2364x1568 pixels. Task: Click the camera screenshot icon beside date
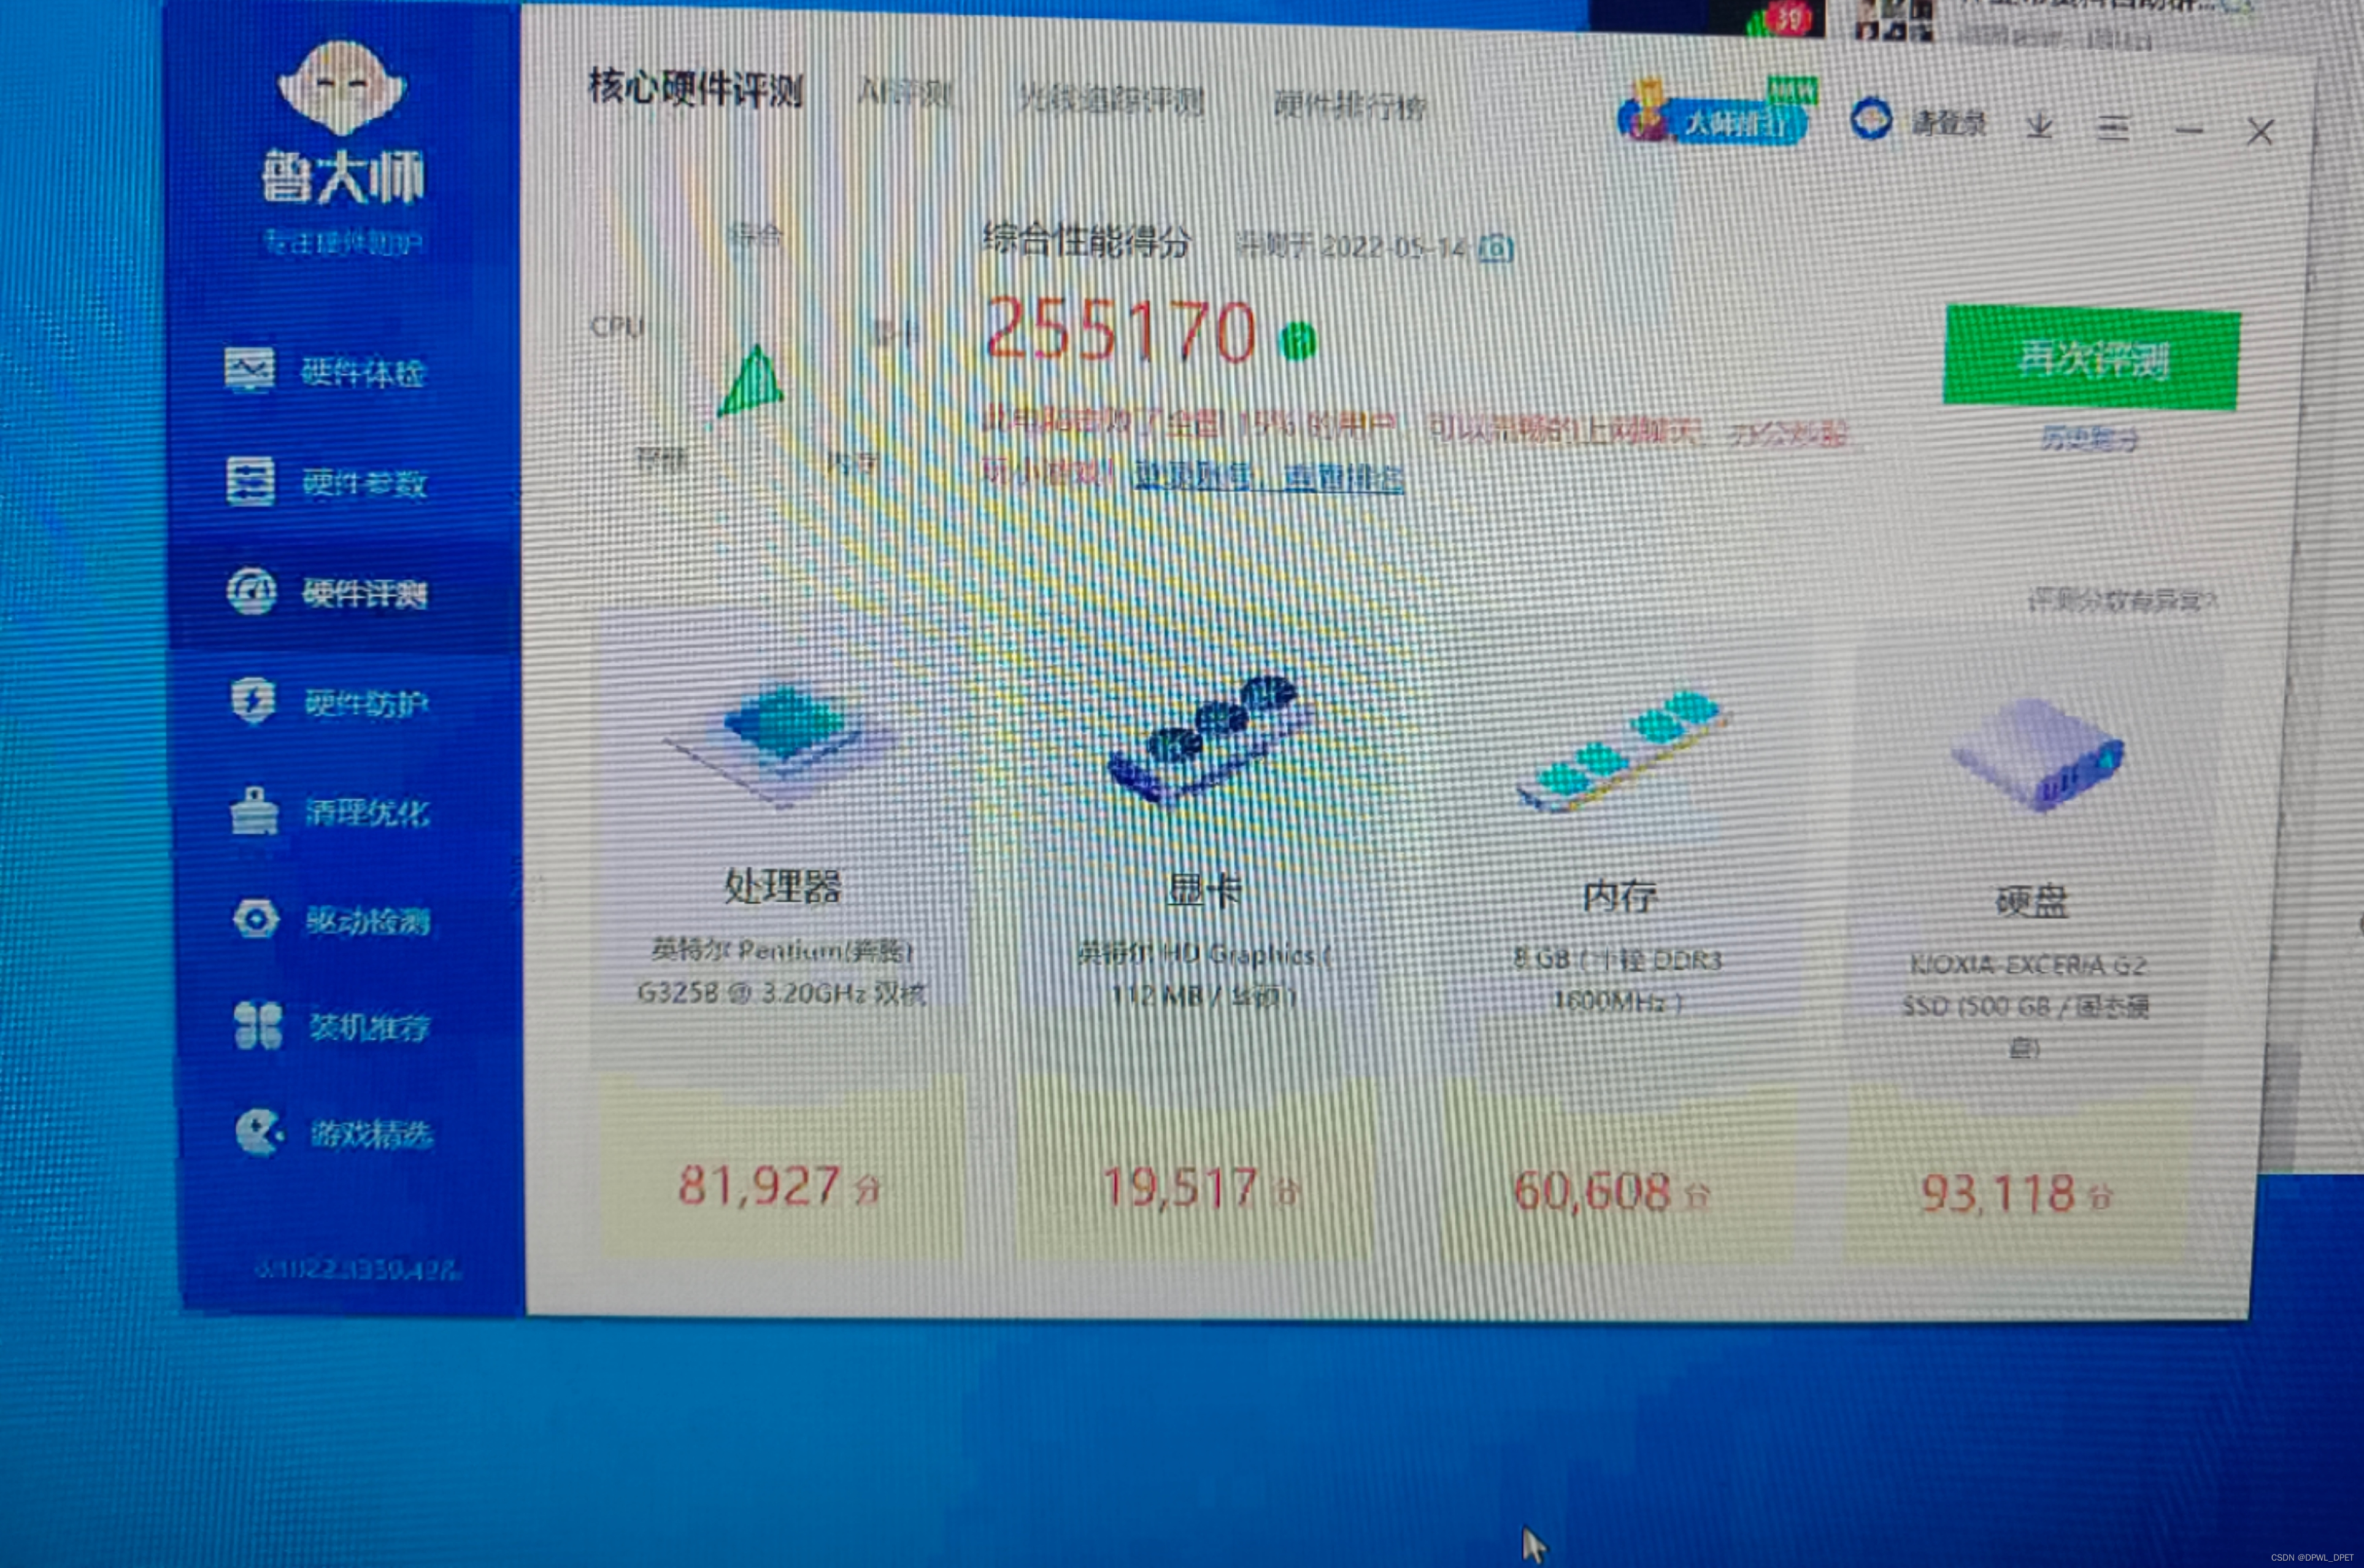click(x=1496, y=248)
